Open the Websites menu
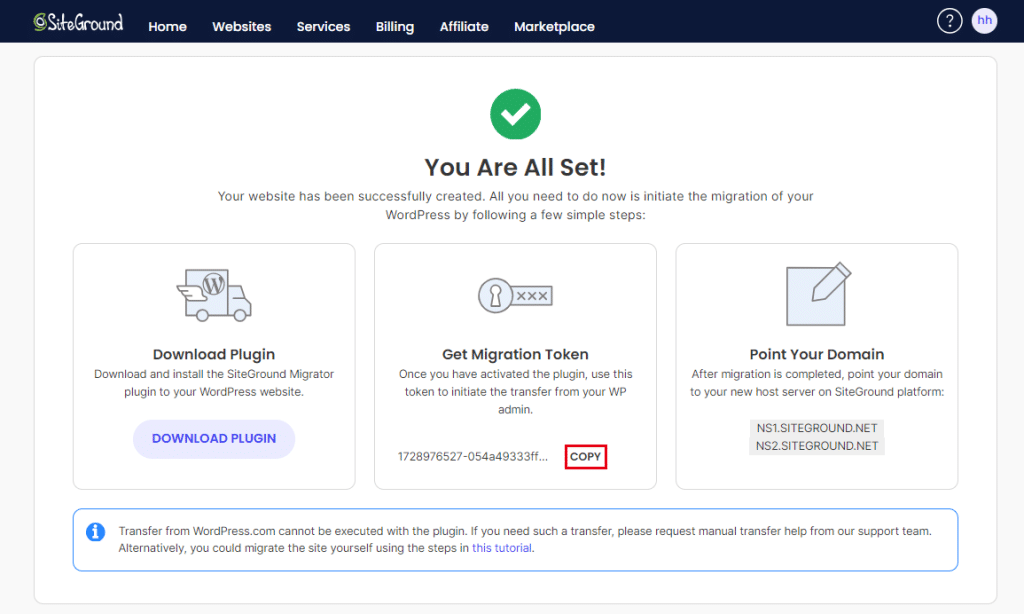Image resolution: width=1024 pixels, height=614 pixels. (x=242, y=27)
